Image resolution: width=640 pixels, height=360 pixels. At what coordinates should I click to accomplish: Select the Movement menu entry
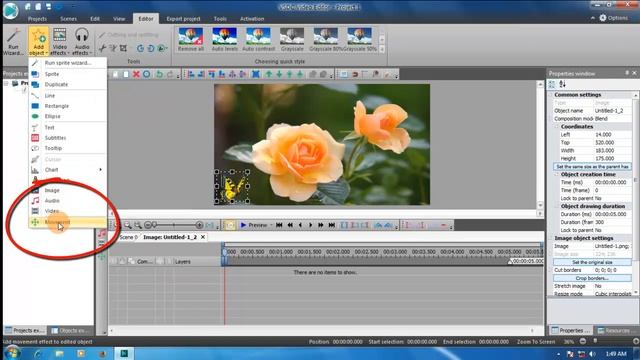pos(68,222)
